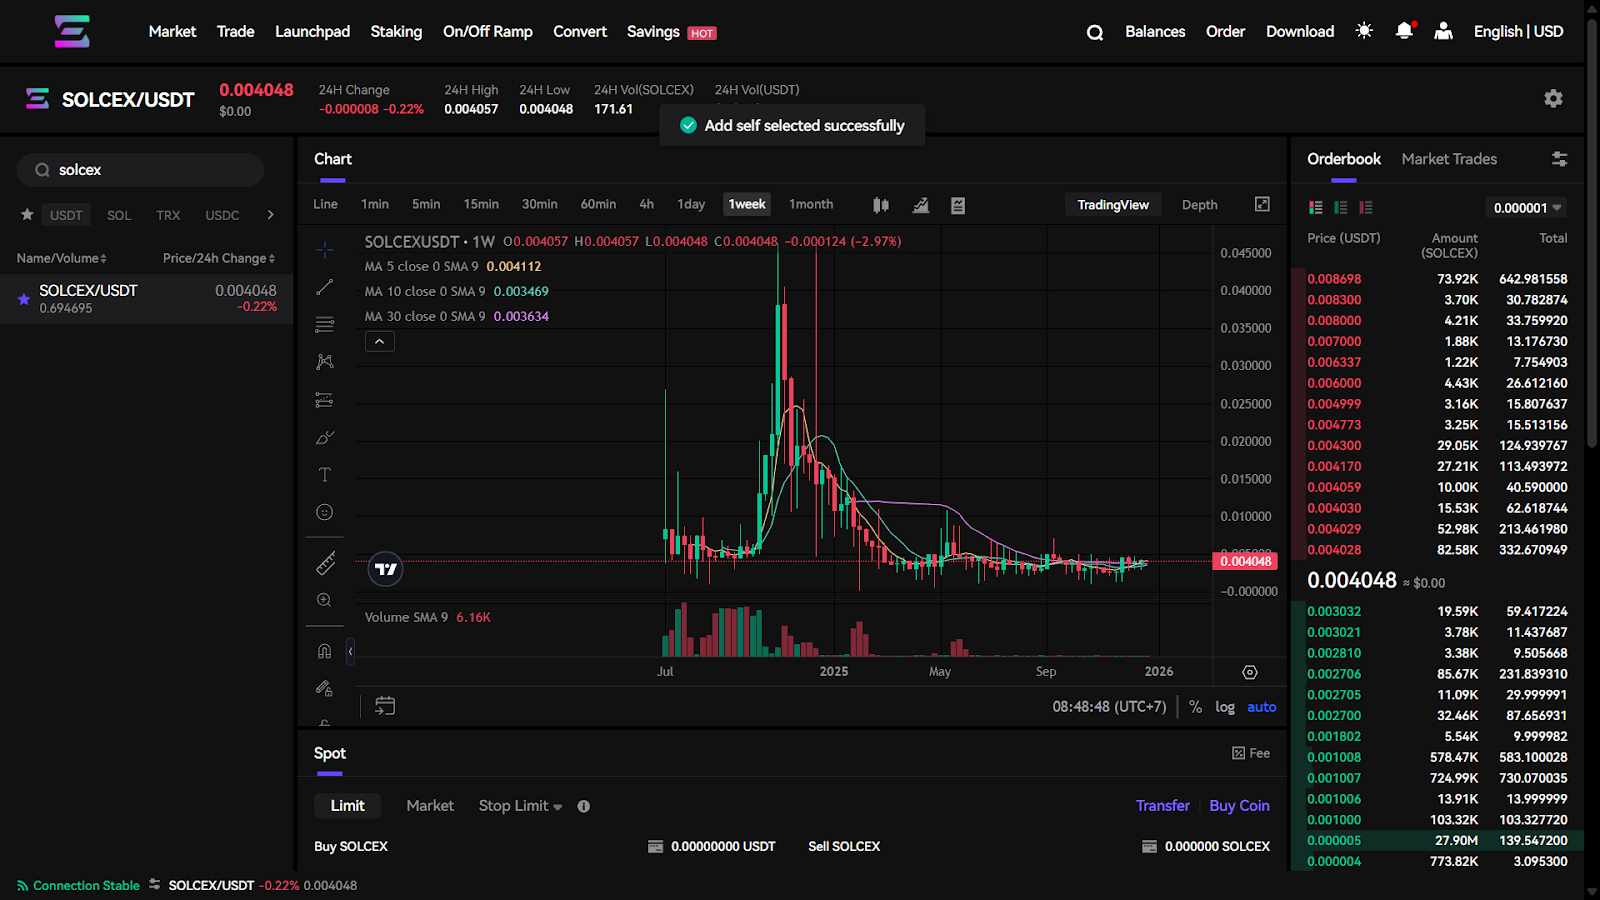Toggle light/dark theme sun icon
The image size is (1600, 900).
tap(1364, 31)
